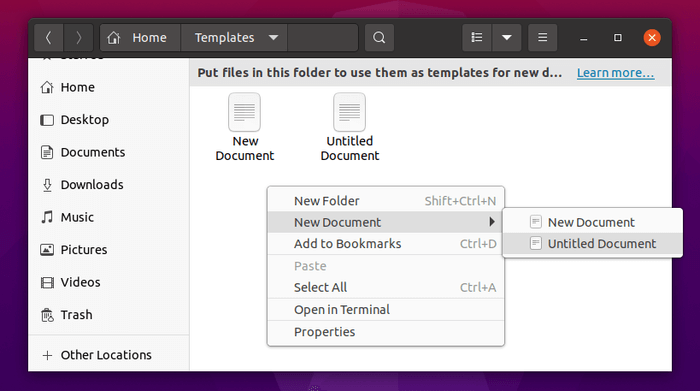Image resolution: width=700 pixels, height=391 pixels.
Task: Expand the New Document submenu arrow
Action: click(492, 222)
